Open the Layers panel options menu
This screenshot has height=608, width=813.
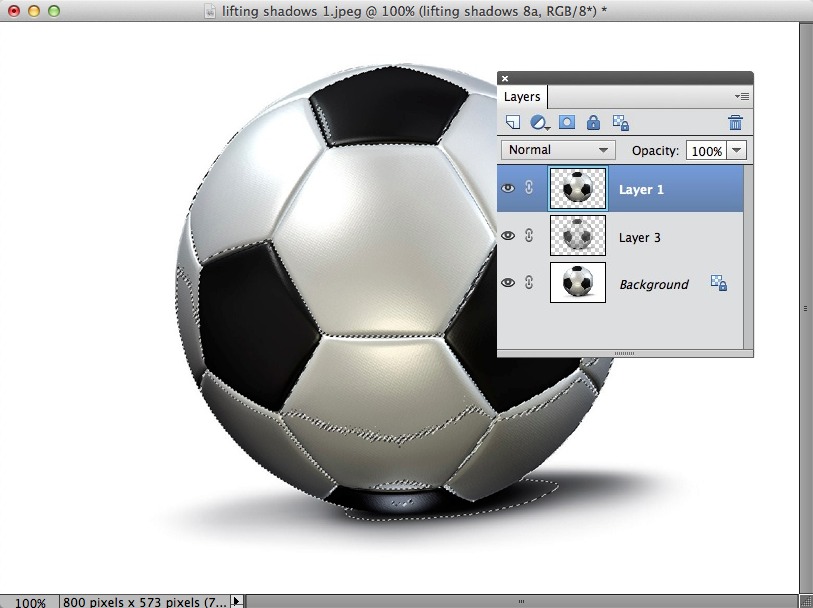pyautogui.click(x=741, y=97)
